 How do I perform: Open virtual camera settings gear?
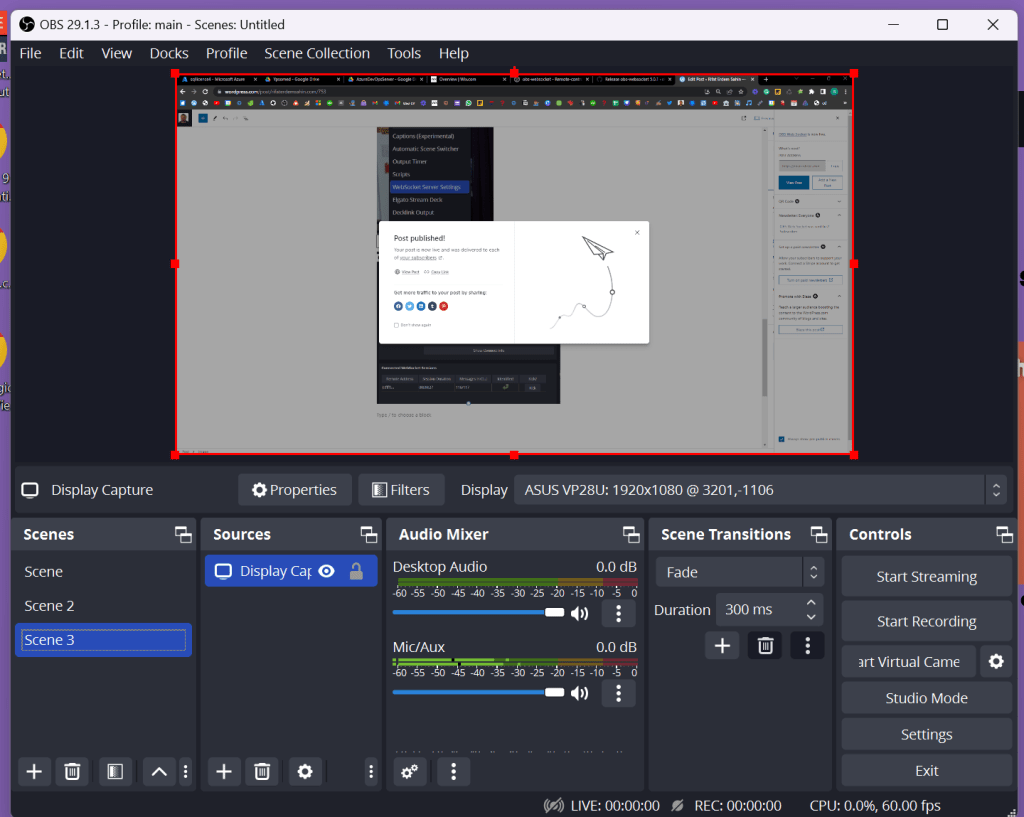[x=996, y=662]
